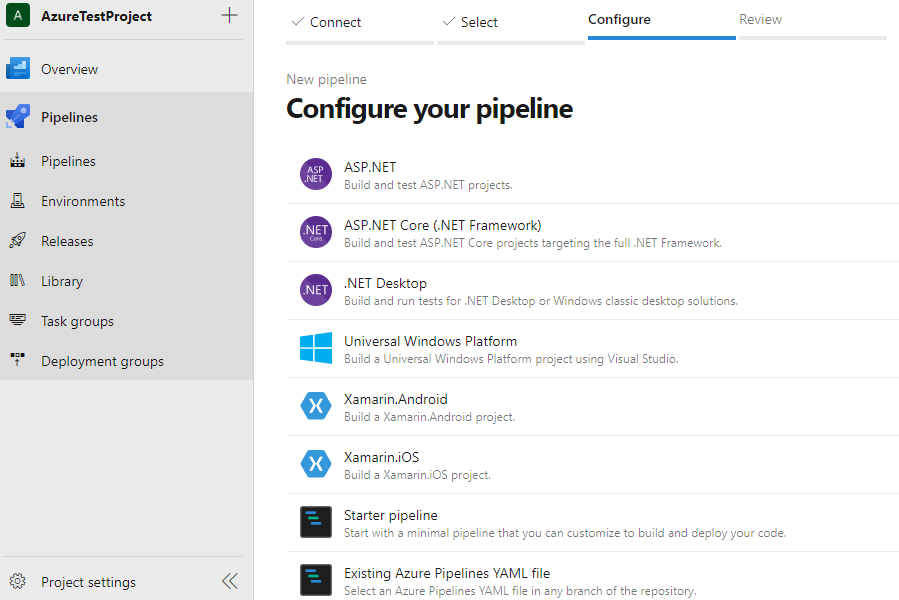Click the .NET Desktop purple icon

316,290
